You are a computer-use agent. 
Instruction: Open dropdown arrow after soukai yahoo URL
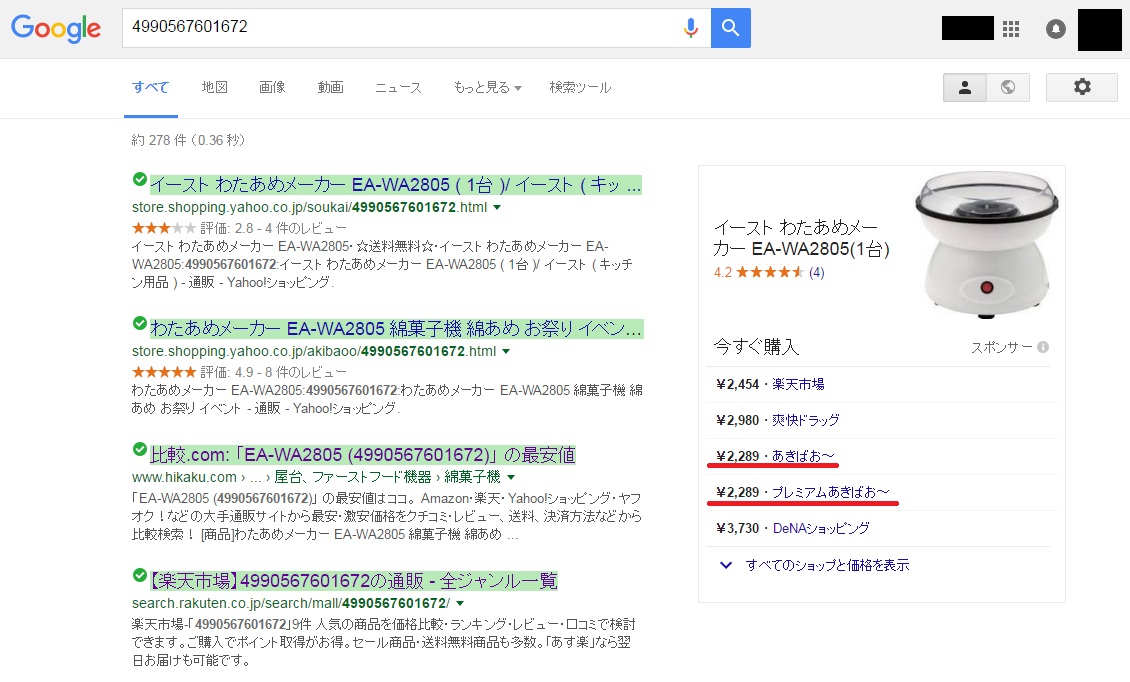[497, 208]
